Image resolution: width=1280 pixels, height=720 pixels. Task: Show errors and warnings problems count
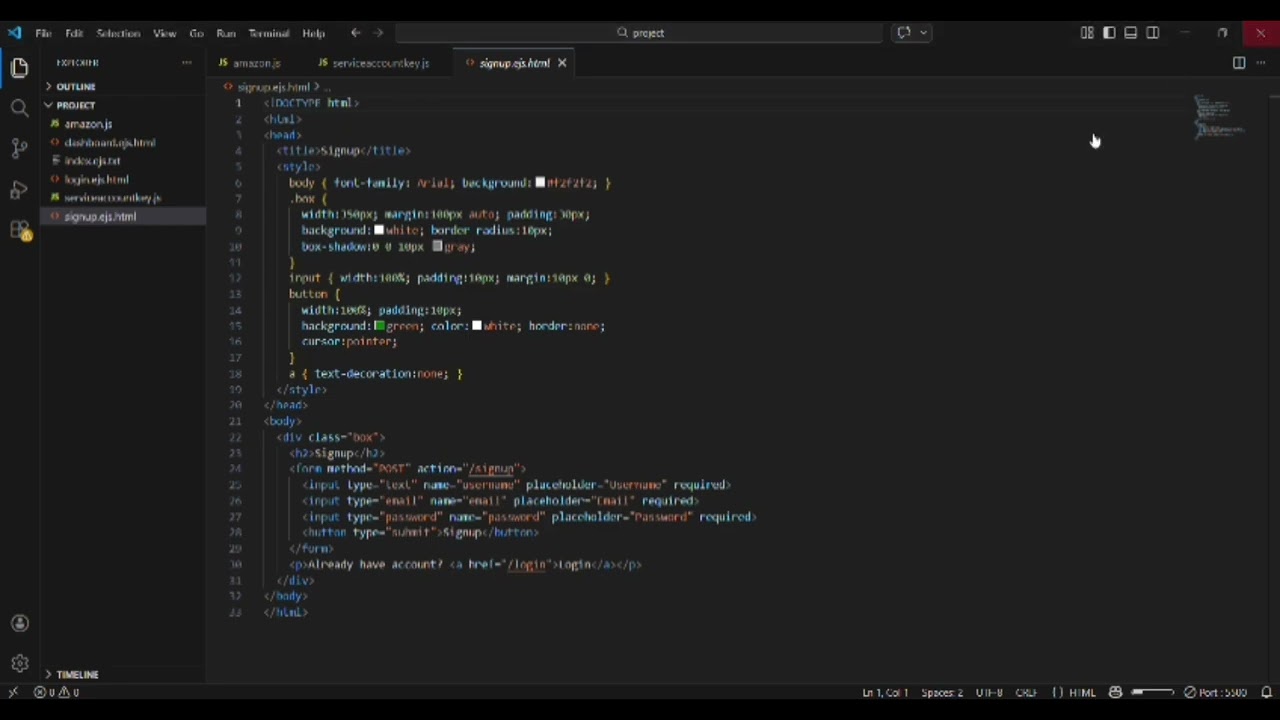(56, 692)
